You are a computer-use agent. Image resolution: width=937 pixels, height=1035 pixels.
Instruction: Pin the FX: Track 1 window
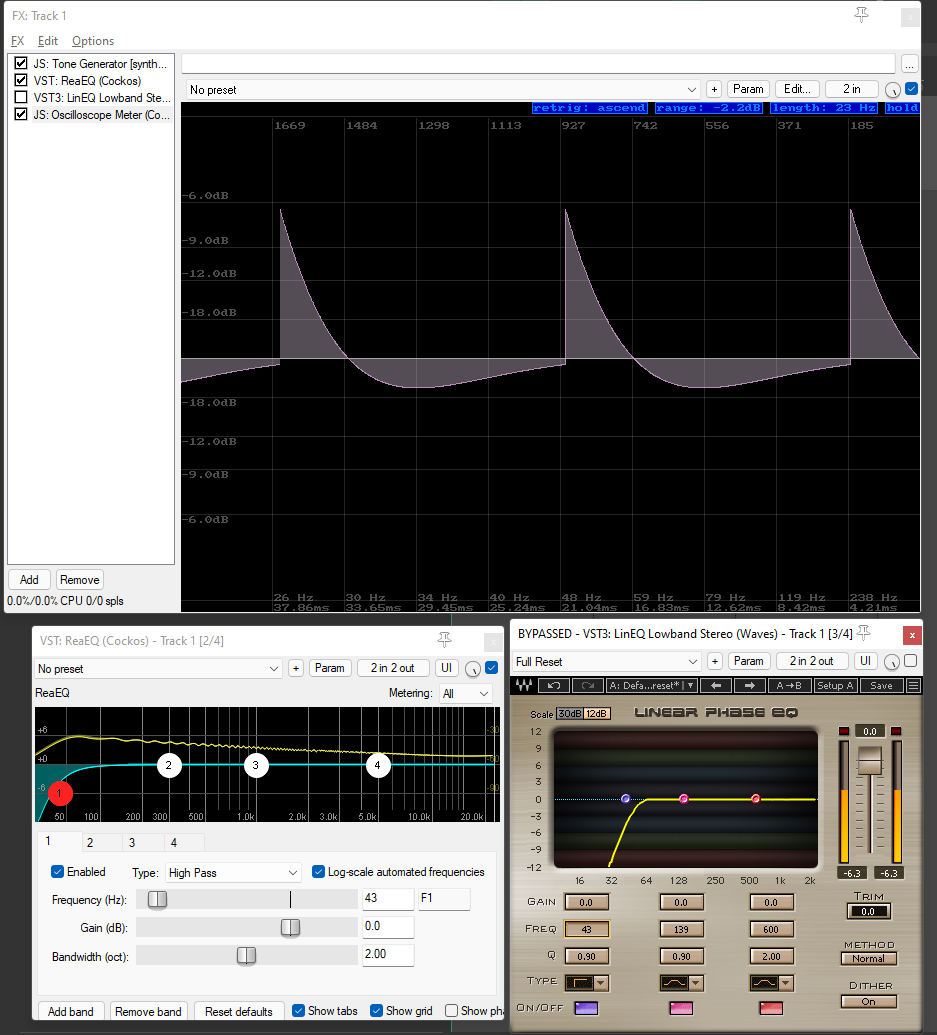tap(861, 15)
